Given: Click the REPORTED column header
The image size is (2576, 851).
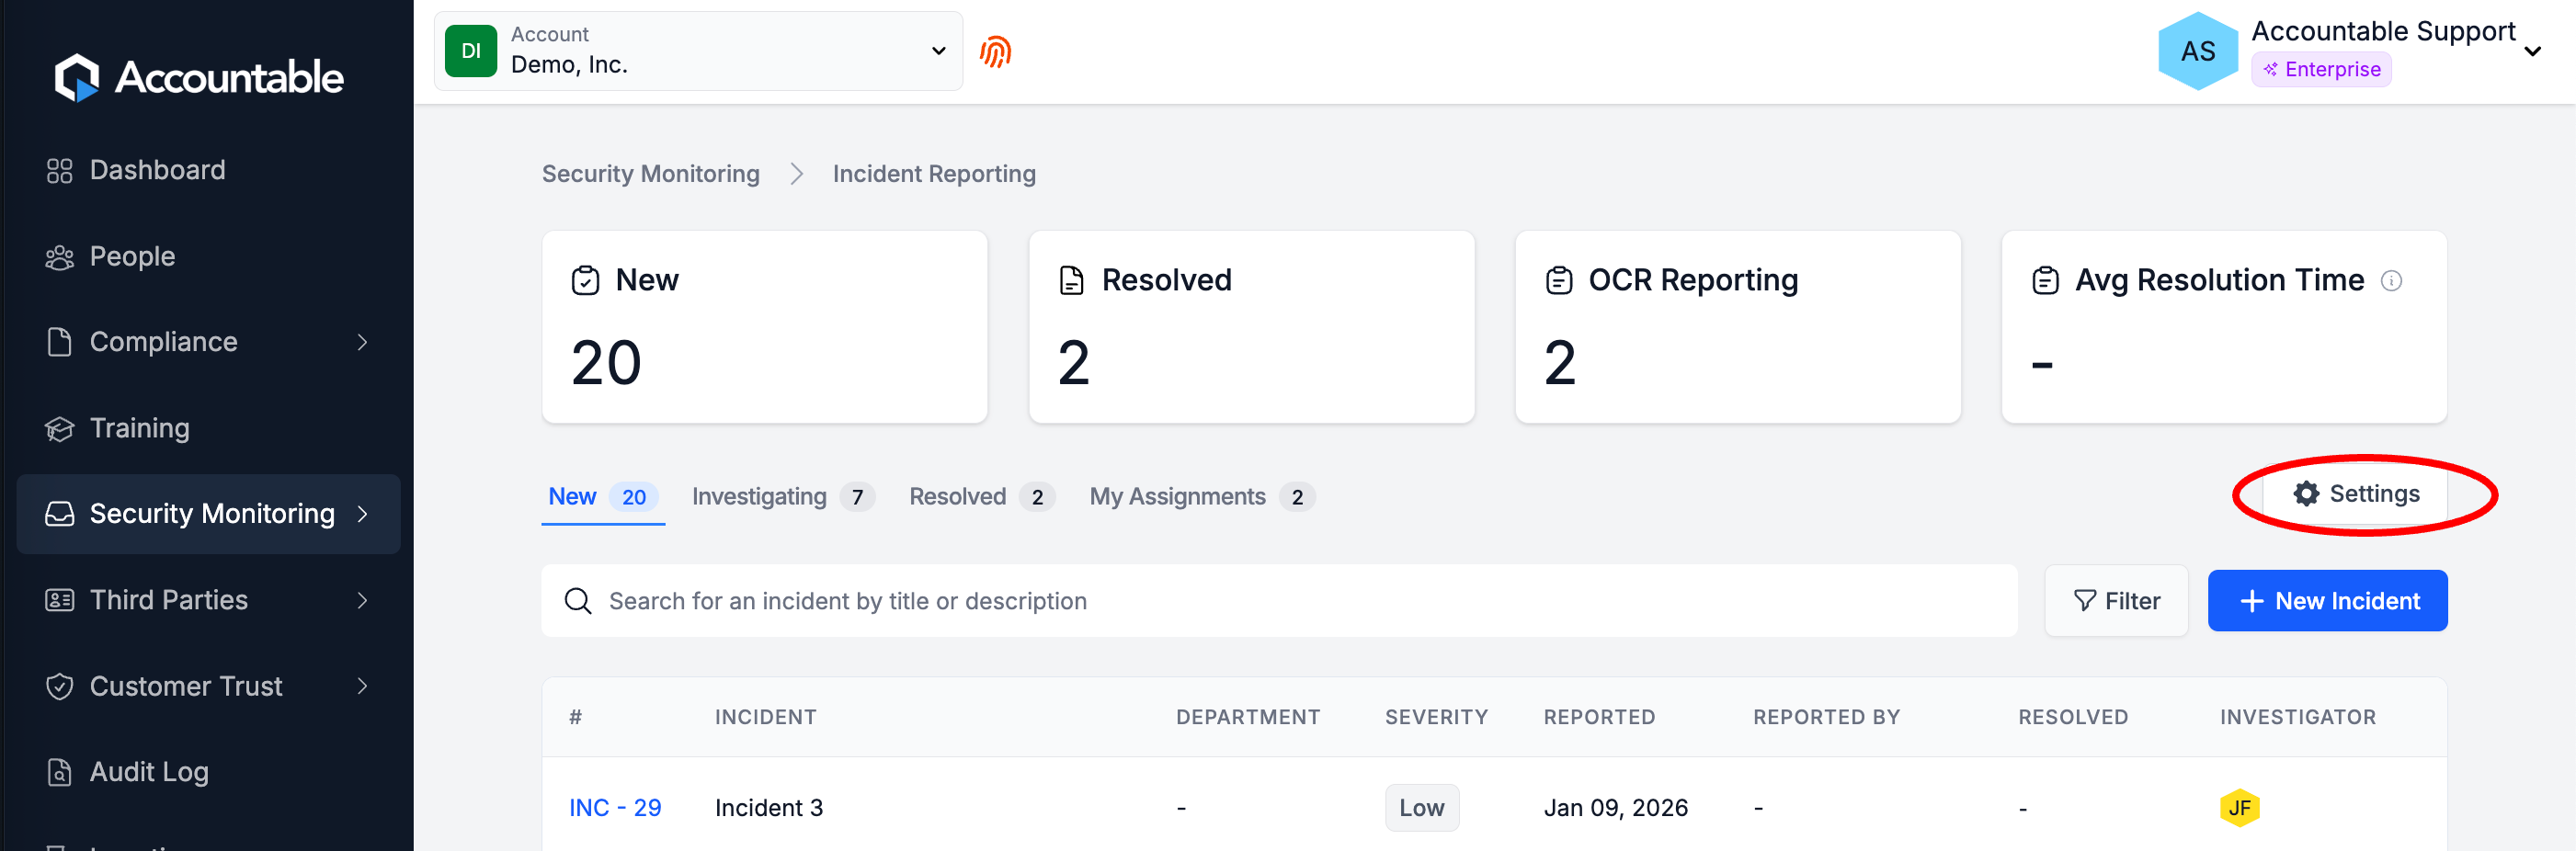Looking at the screenshot, I should (1599, 718).
